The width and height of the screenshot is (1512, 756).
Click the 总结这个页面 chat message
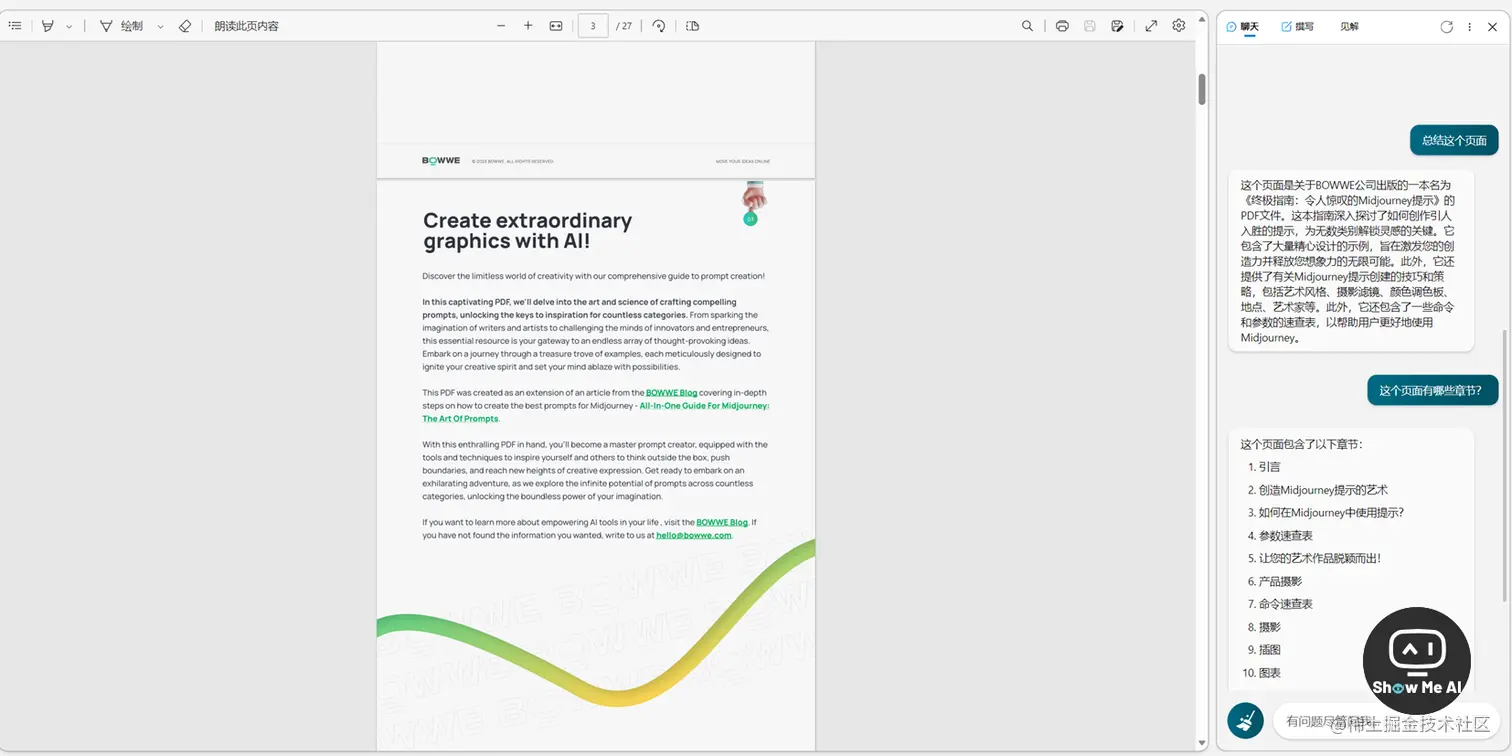point(1454,141)
